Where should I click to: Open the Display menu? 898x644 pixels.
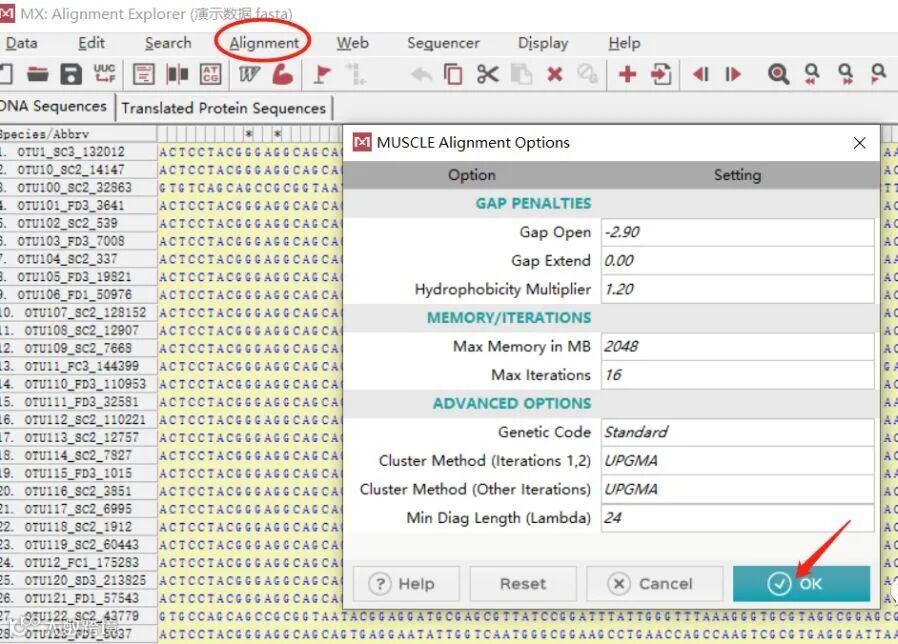tap(543, 43)
